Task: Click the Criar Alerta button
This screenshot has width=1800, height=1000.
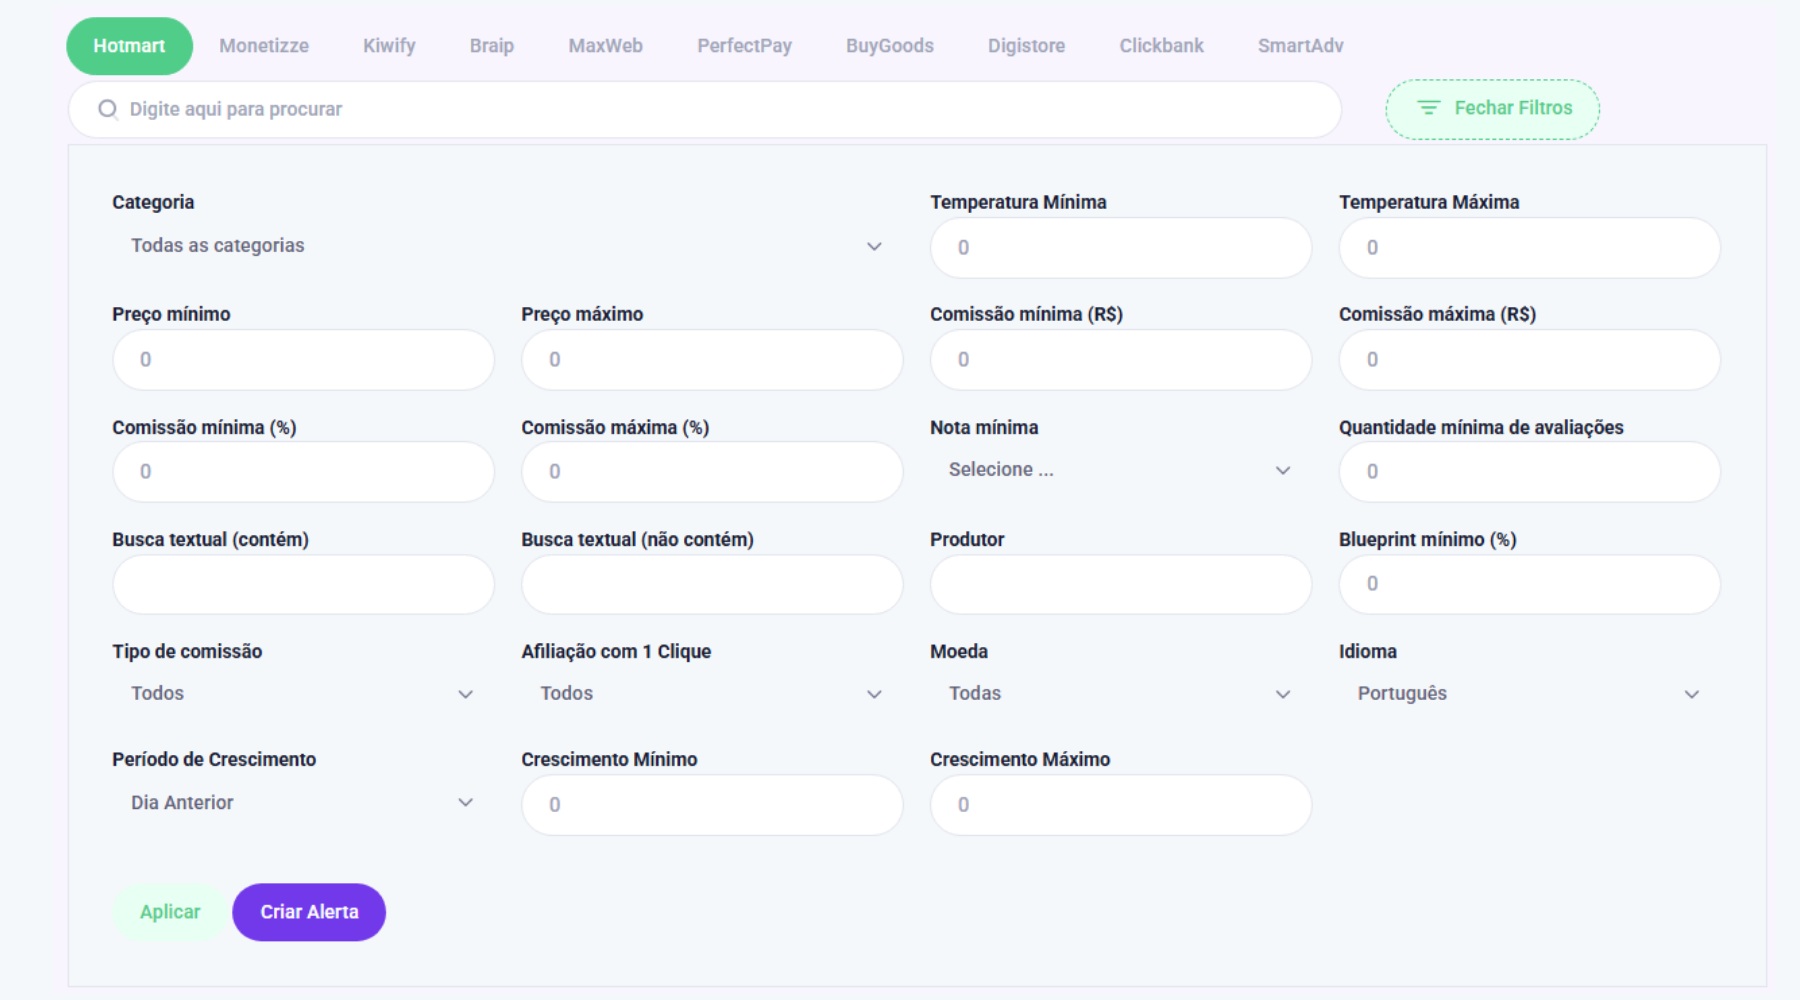Action: click(309, 912)
